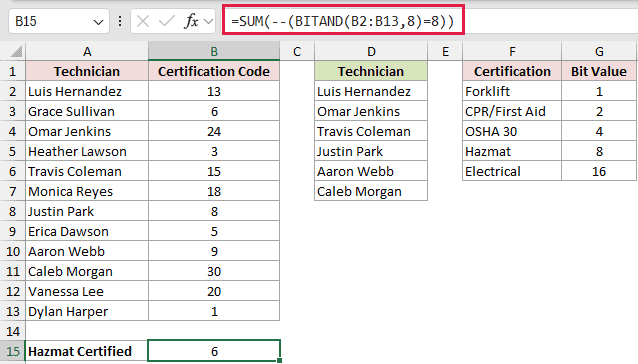Click the 'Electrical' certification cell
Screen dimensions: 638x364
pyautogui.click(x=512, y=171)
